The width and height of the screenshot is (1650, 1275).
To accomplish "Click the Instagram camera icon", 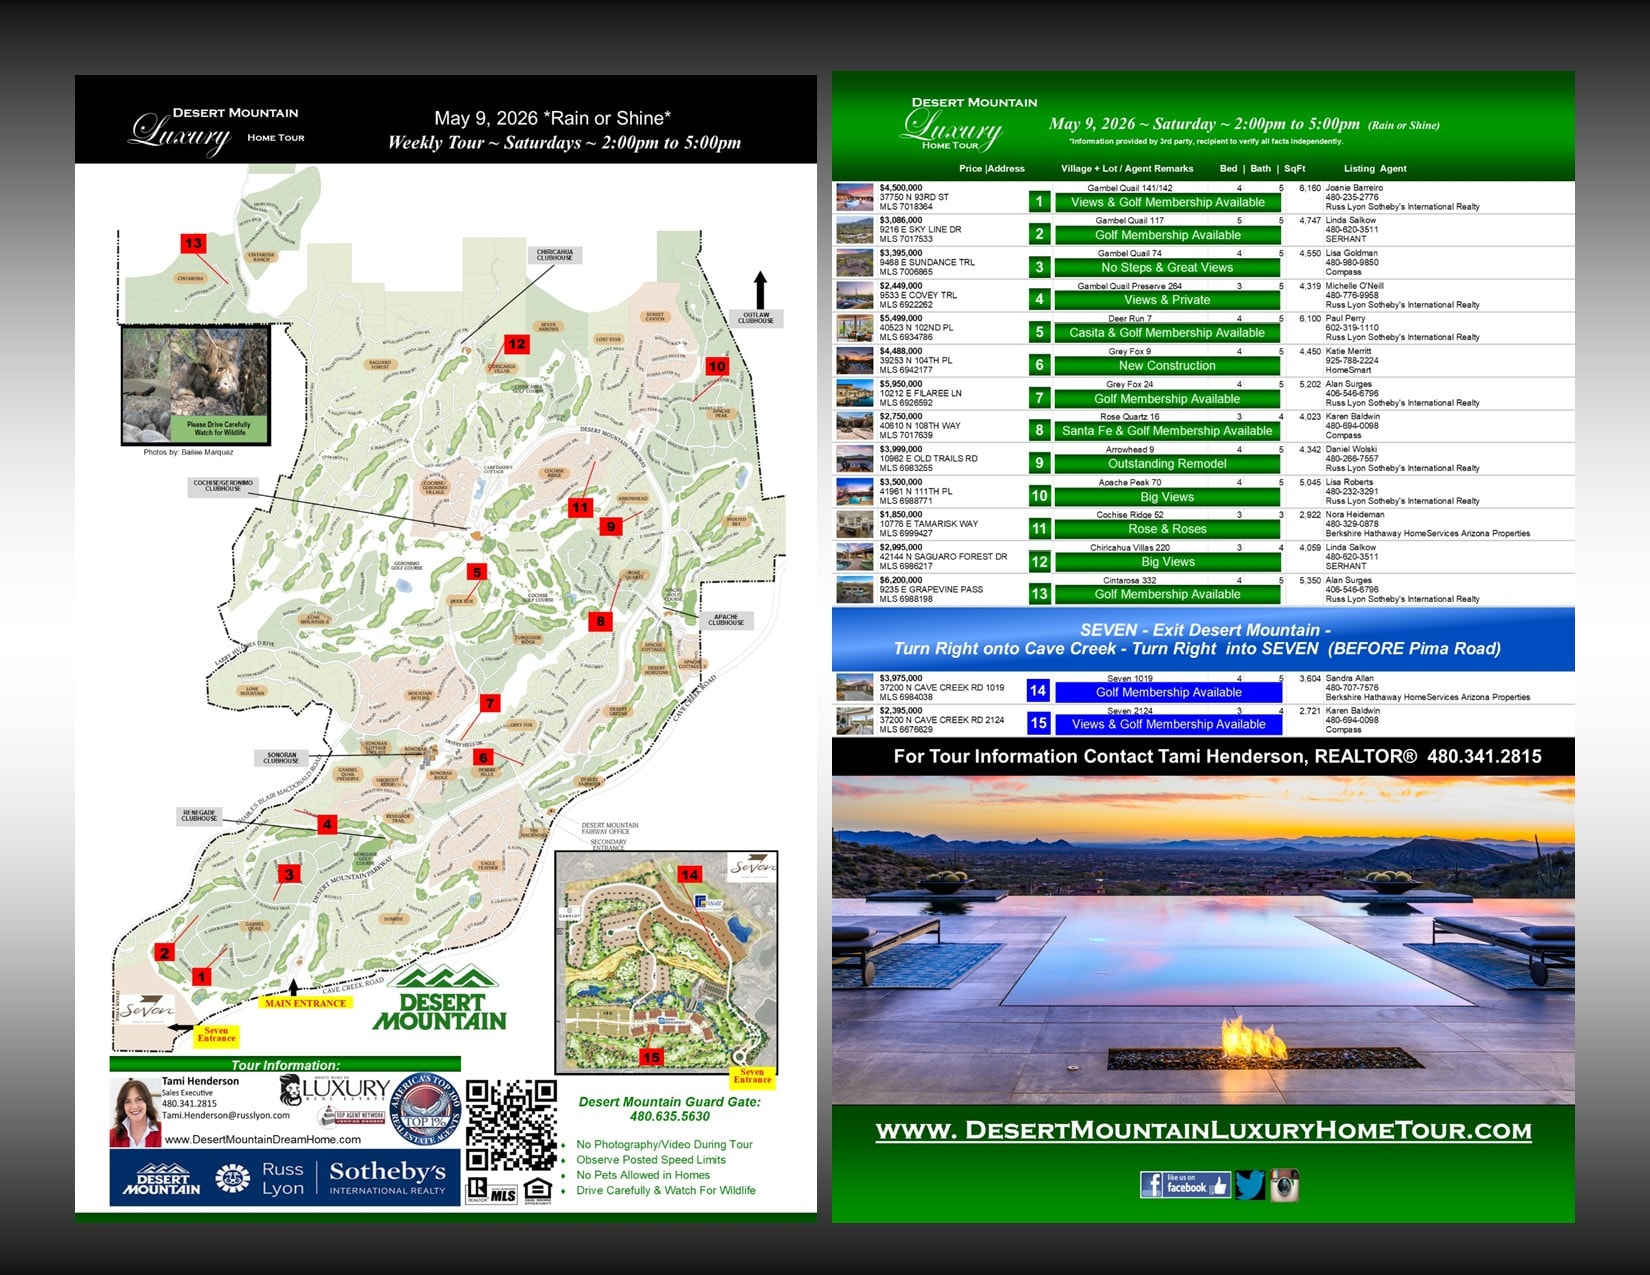I will tap(1284, 1185).
